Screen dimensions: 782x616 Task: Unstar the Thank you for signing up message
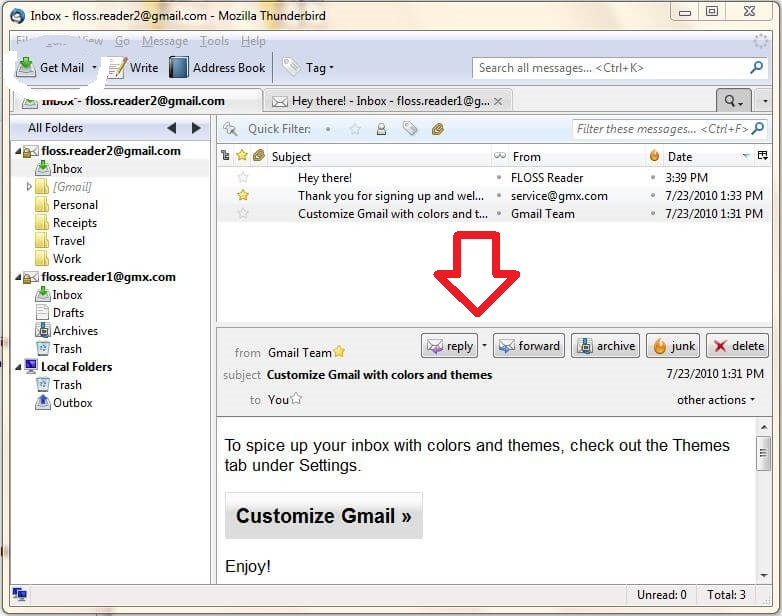point(243,195)
